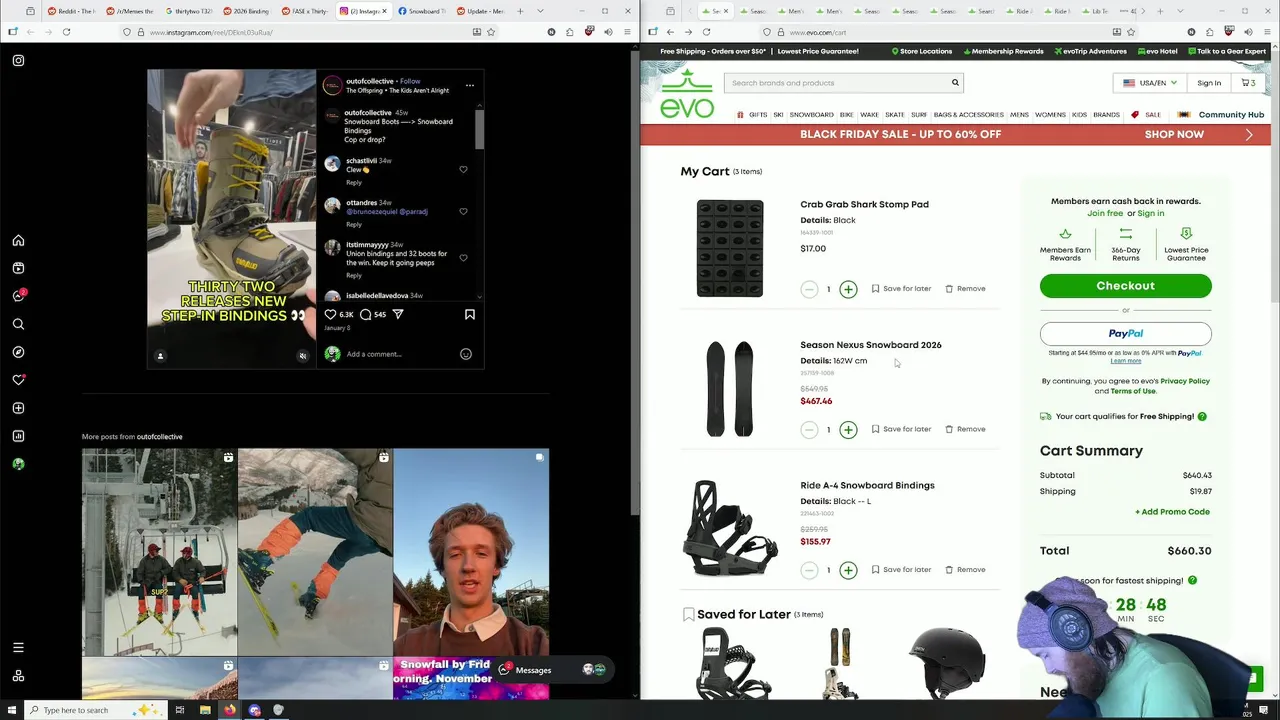Click Instagram create new post icon
The image size is (1280, 720).
18,408
